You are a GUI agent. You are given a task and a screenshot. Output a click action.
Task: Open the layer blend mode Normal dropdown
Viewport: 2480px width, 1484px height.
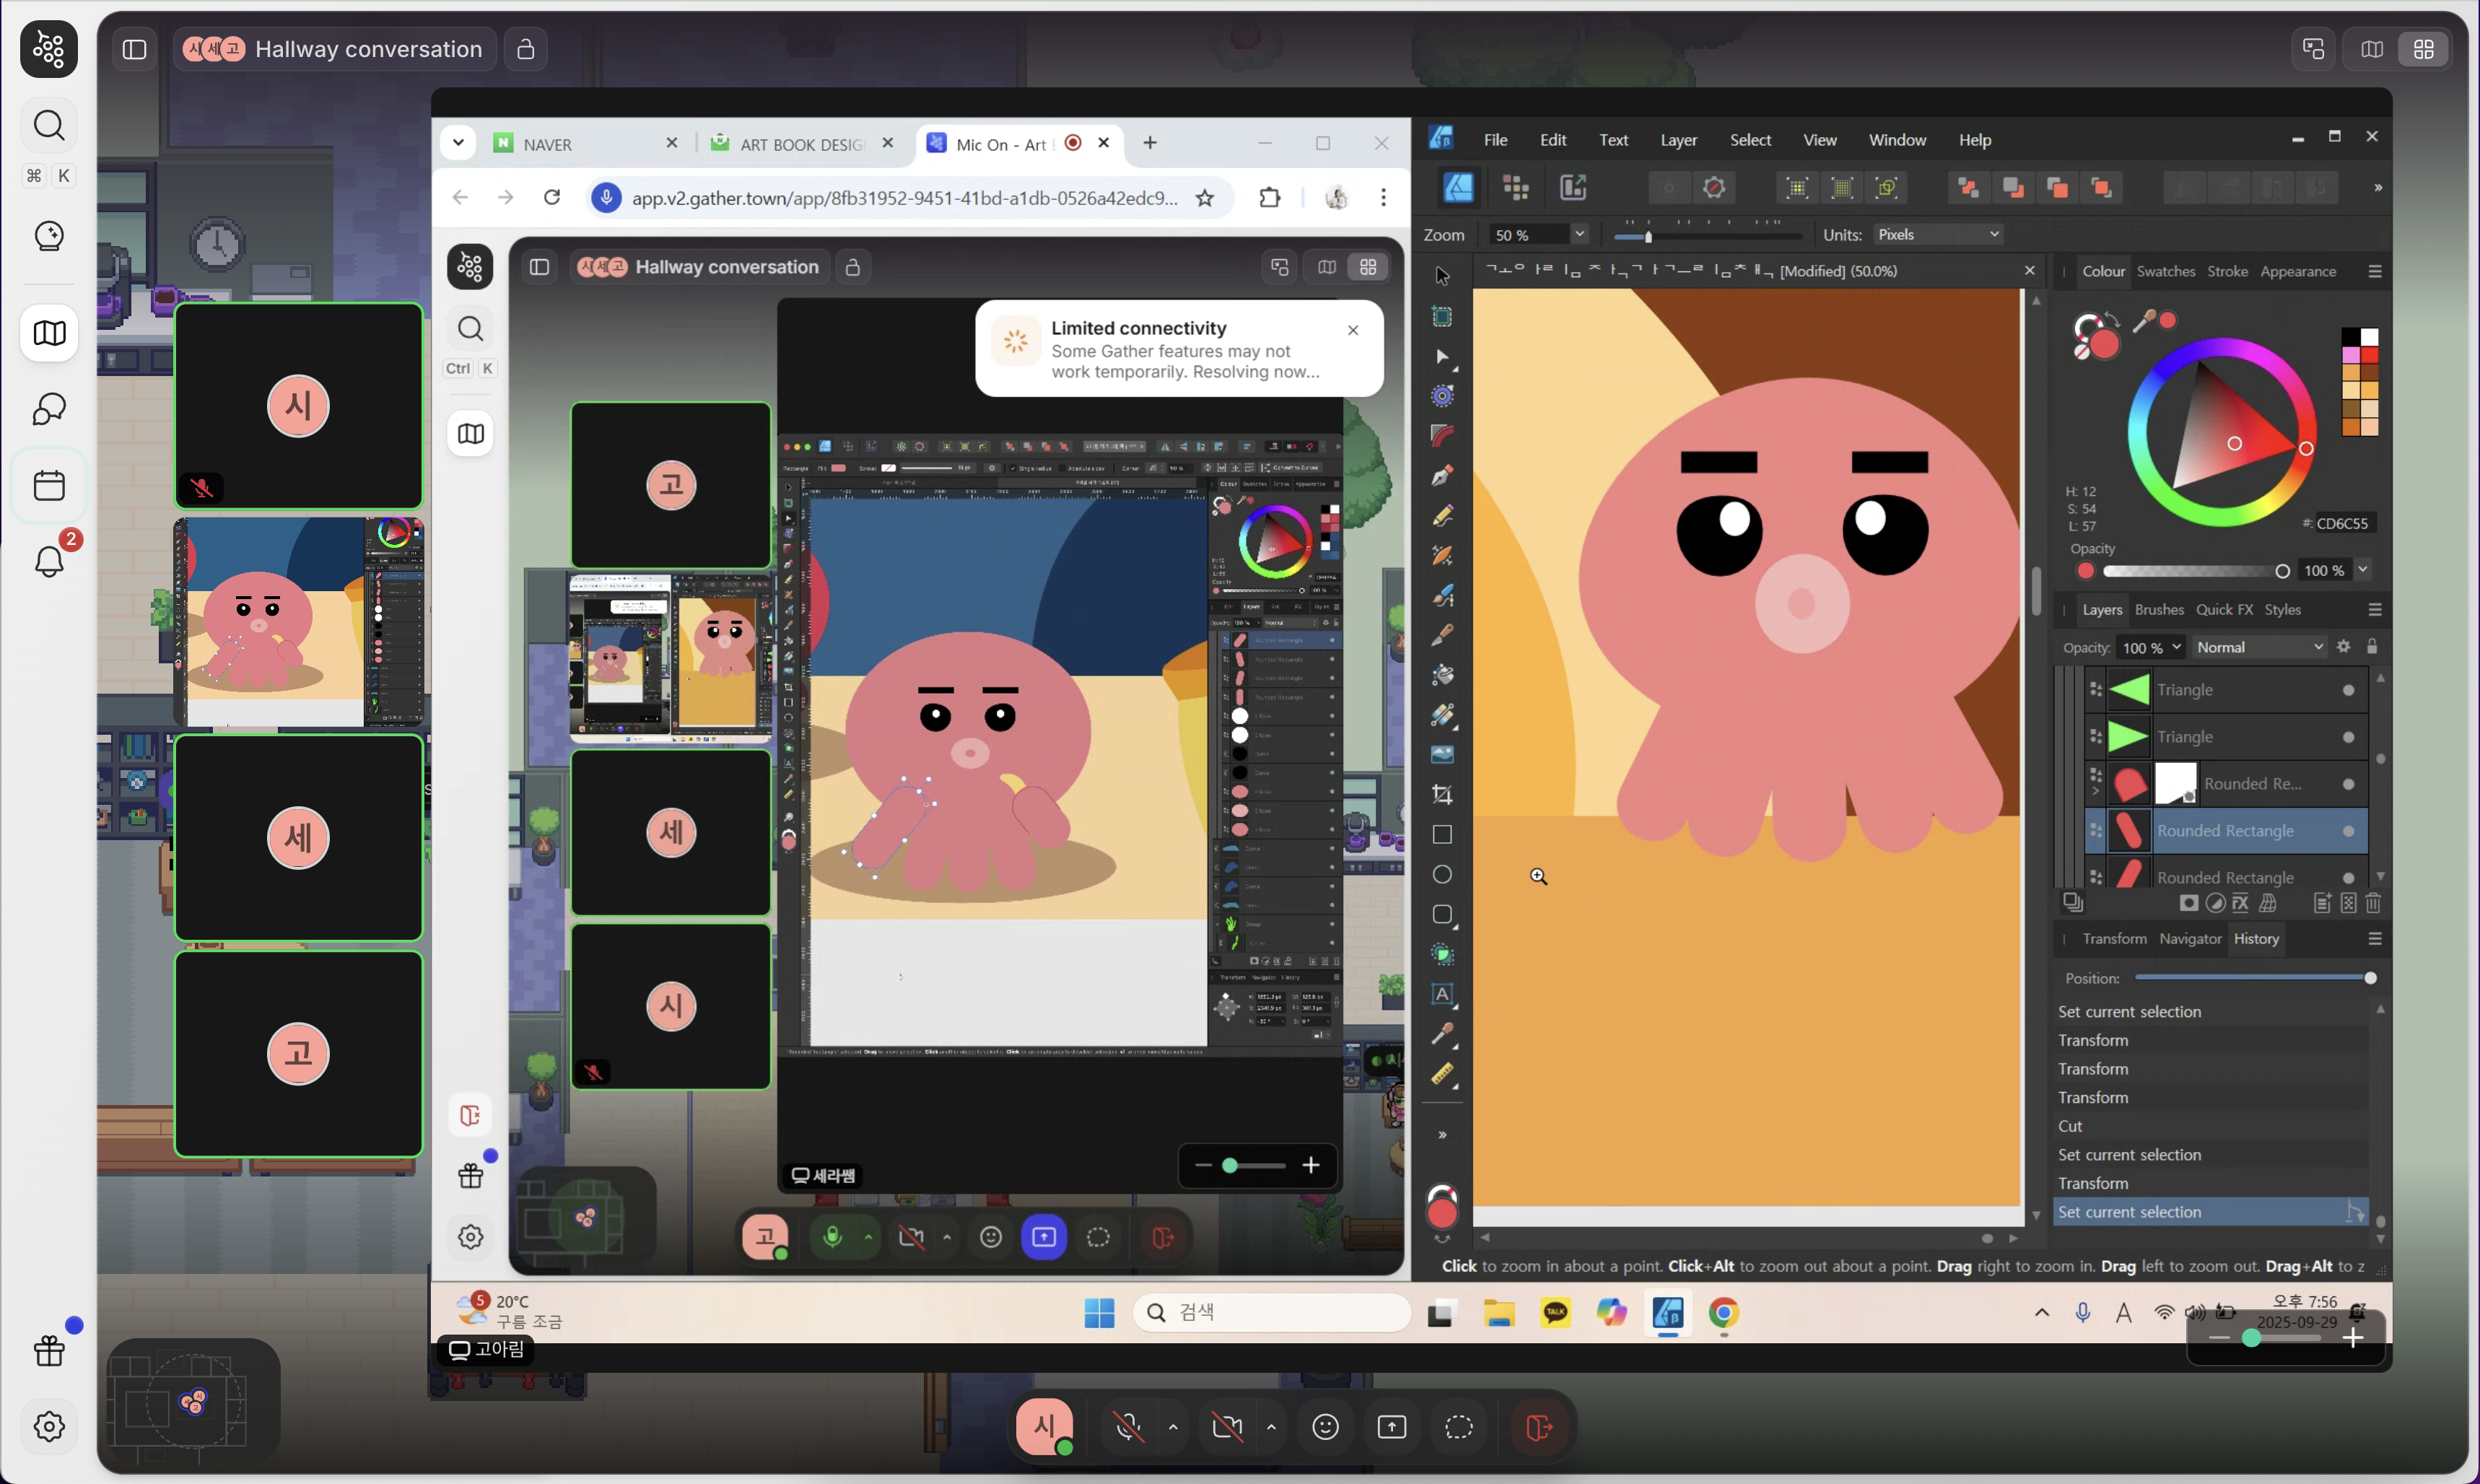pyautogui.click(x=2259, y=647)
